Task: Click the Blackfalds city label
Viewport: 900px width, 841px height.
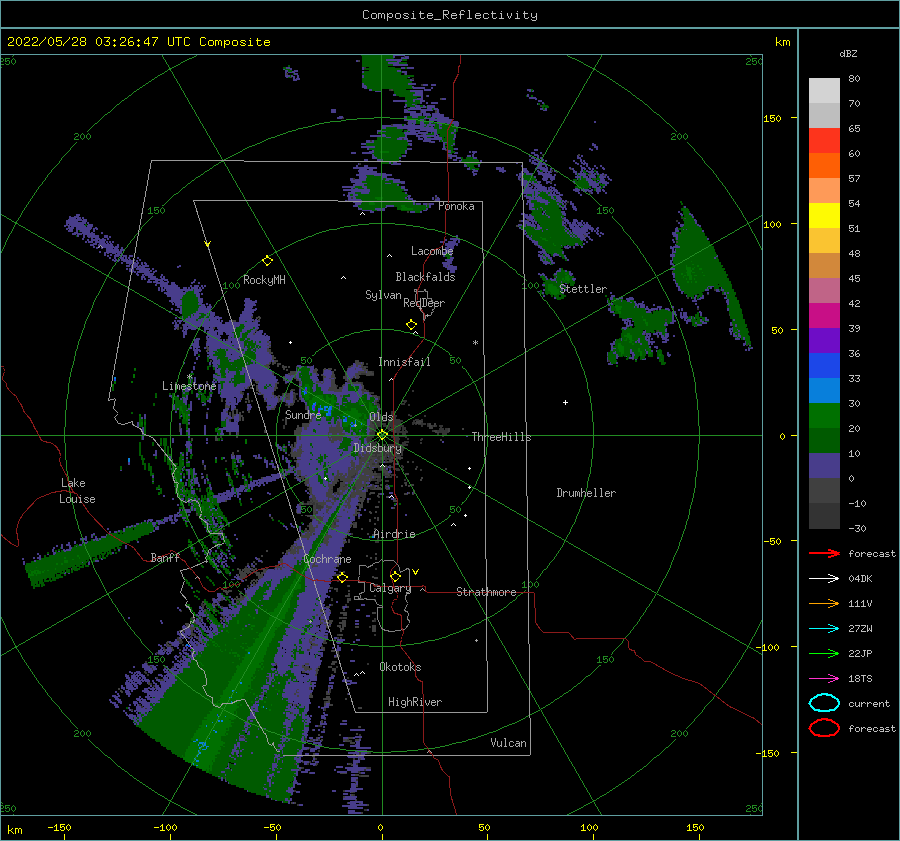Action: tap(425, 277)
